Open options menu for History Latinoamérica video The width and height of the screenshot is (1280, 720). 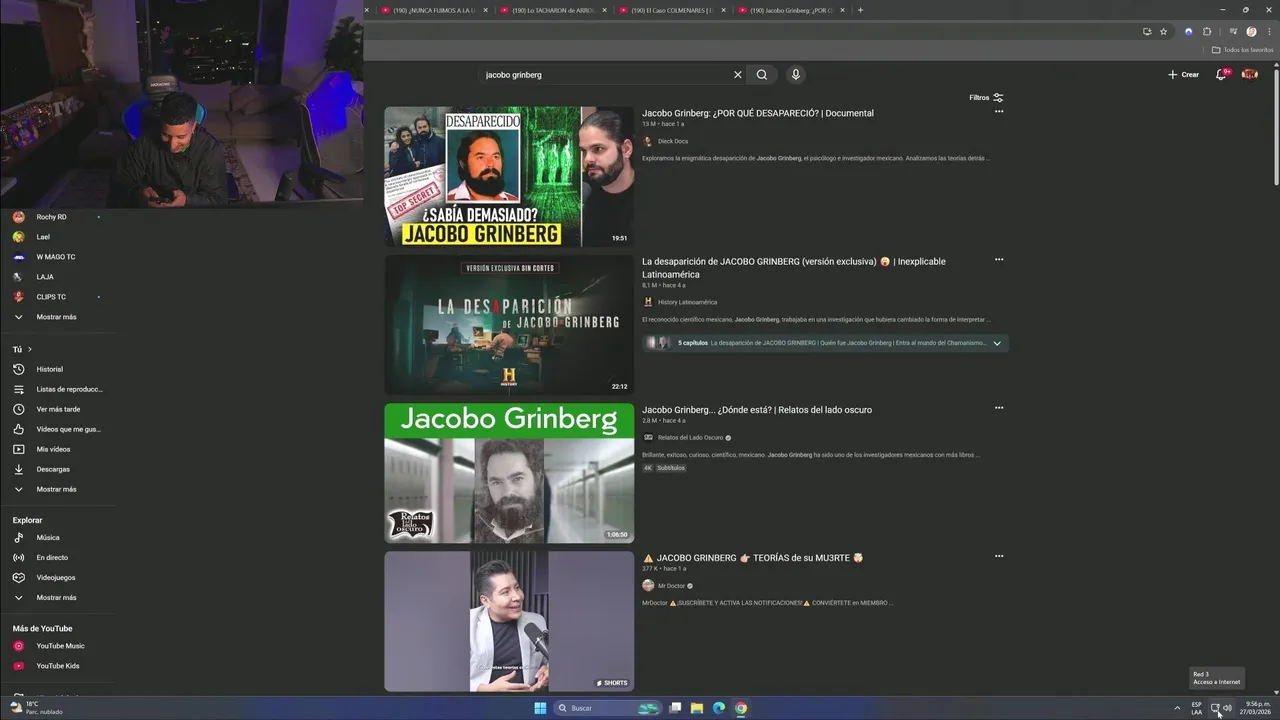click(x=999, y=260)
